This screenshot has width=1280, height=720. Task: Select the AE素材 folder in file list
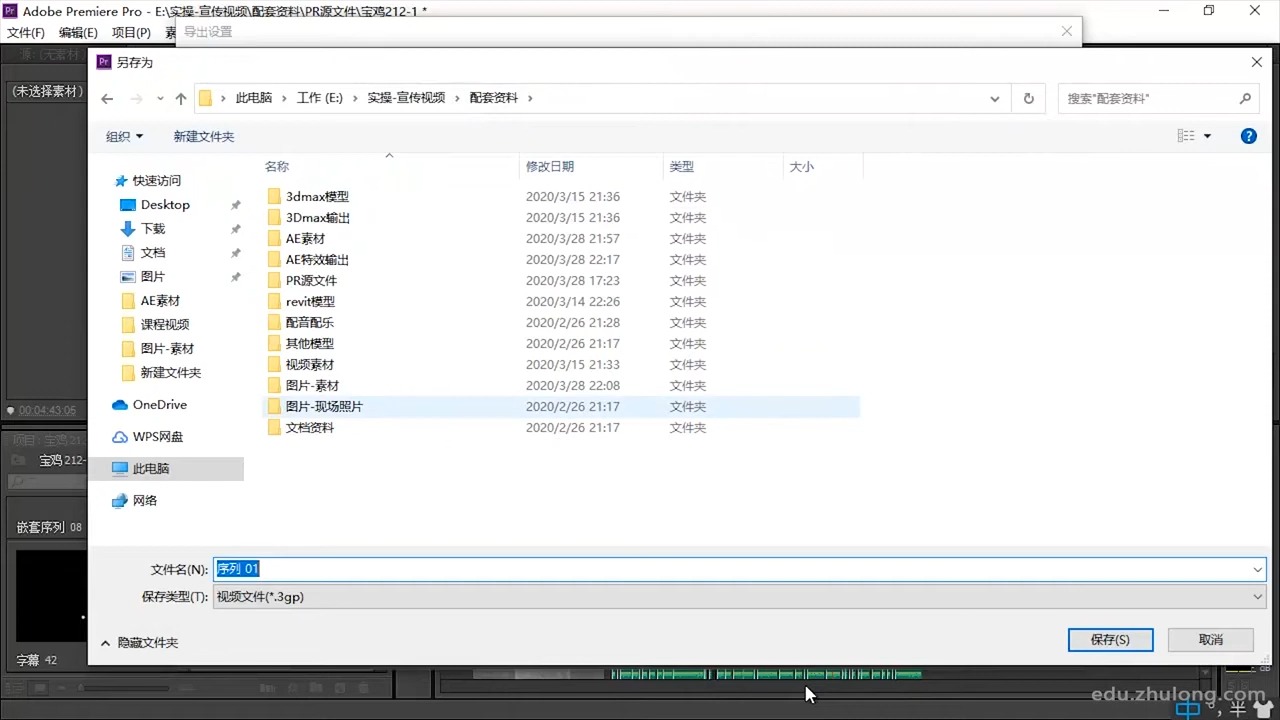click(x=305, y=238)
